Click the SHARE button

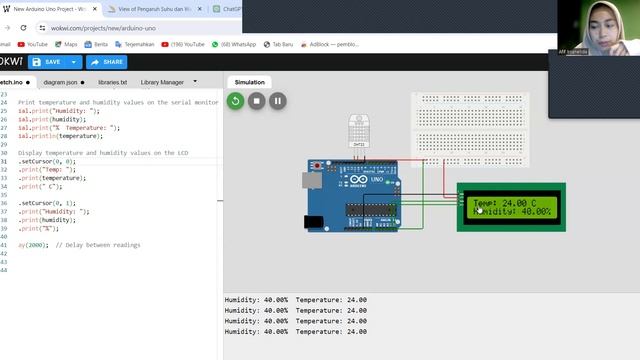coord(107,62)
